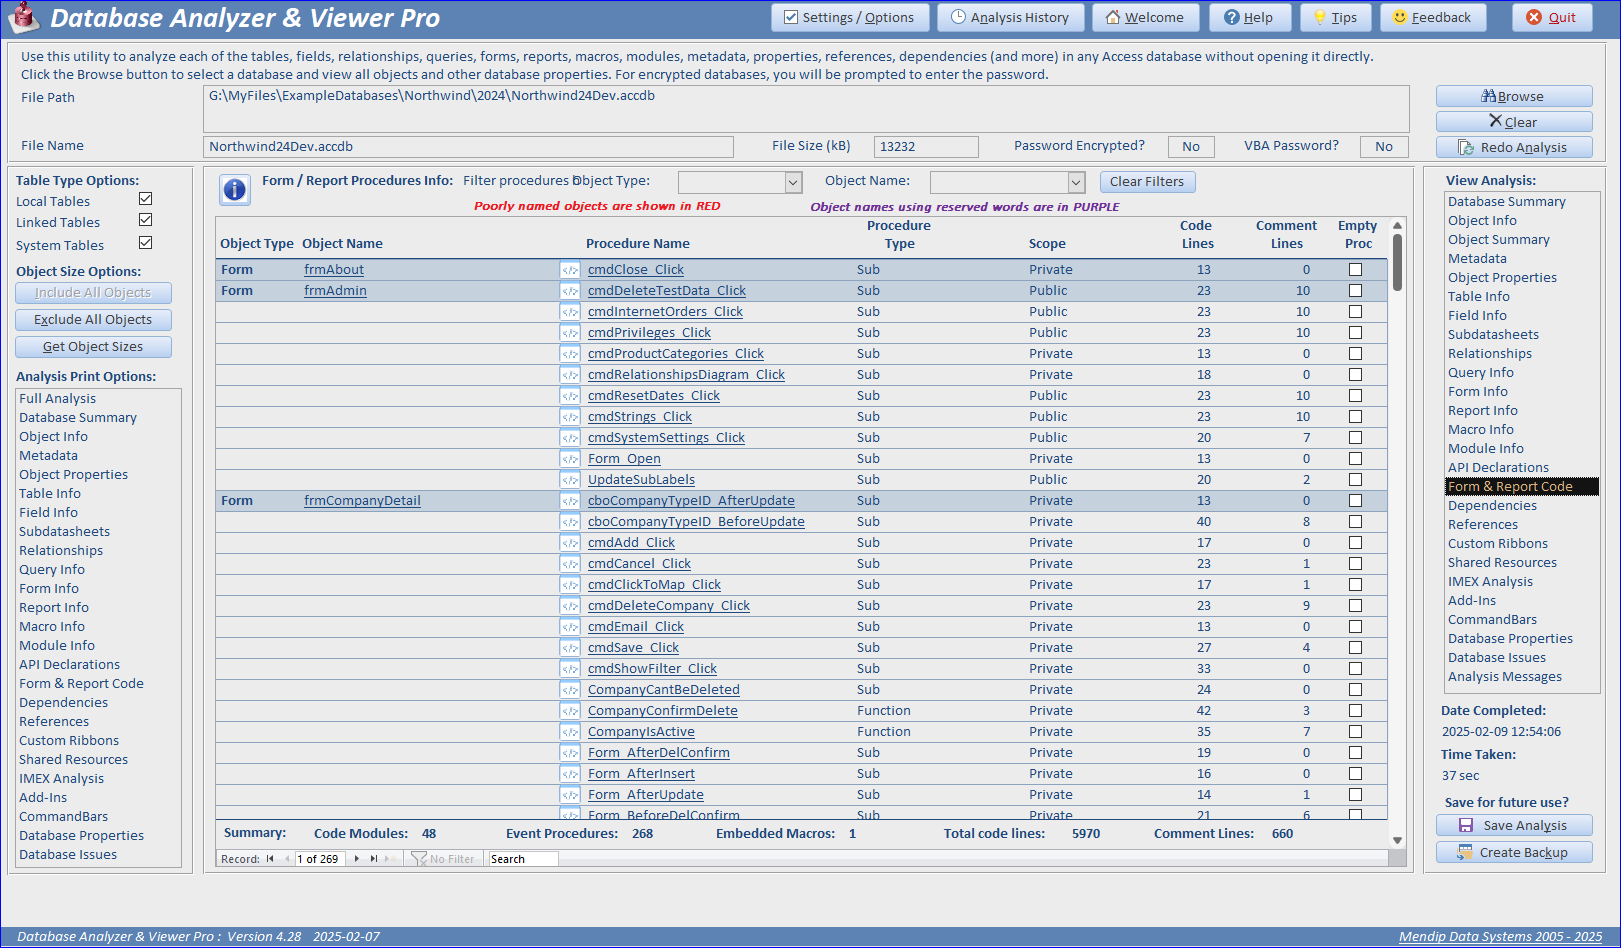The image size is (1621, 948).
Task: Go to first record navigation icon
Action: pos(270,859)
